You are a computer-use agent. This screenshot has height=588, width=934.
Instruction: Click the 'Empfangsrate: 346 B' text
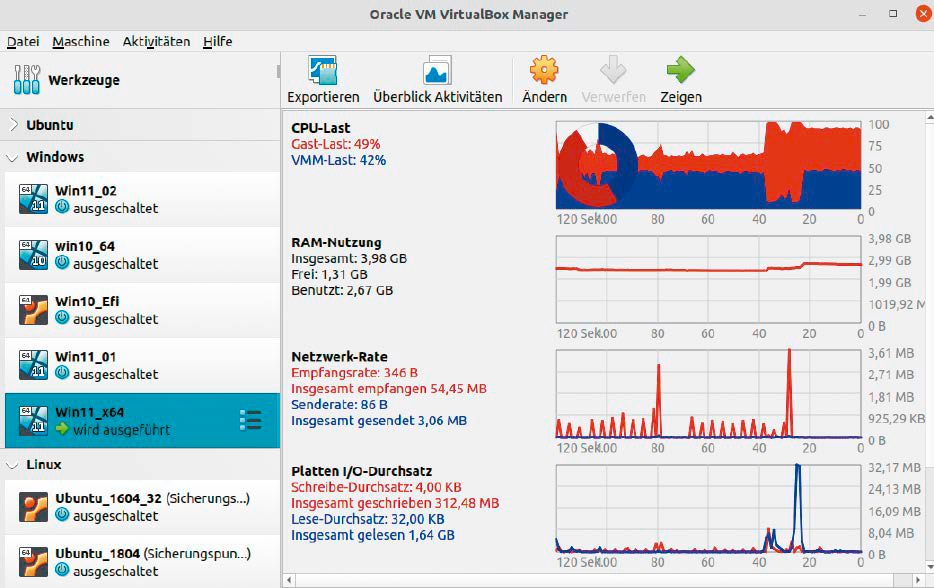click(x=354, y=373)
